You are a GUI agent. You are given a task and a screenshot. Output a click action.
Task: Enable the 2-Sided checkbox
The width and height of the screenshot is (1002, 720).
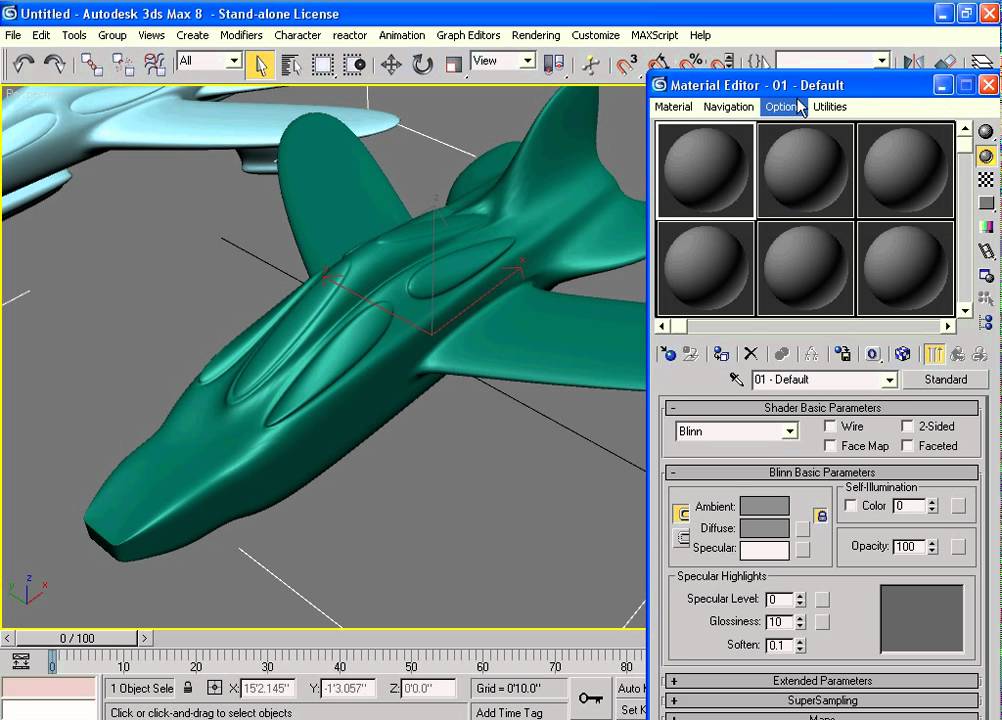click(907, 426)
